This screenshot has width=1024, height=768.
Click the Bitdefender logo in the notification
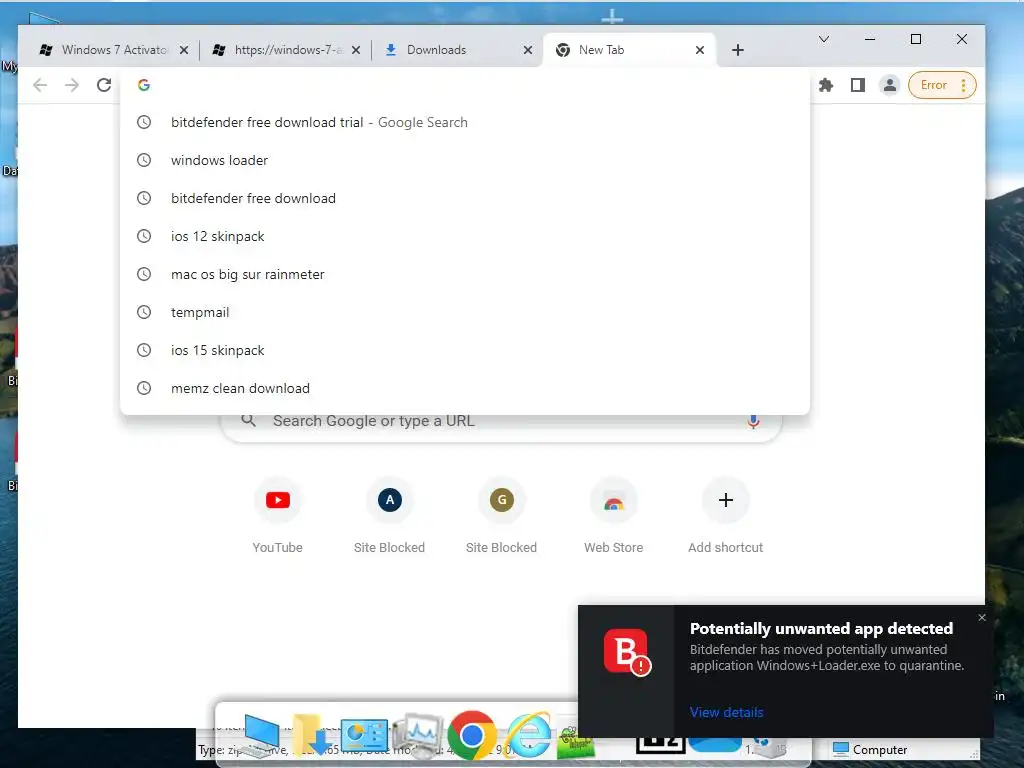pos(627,652)
